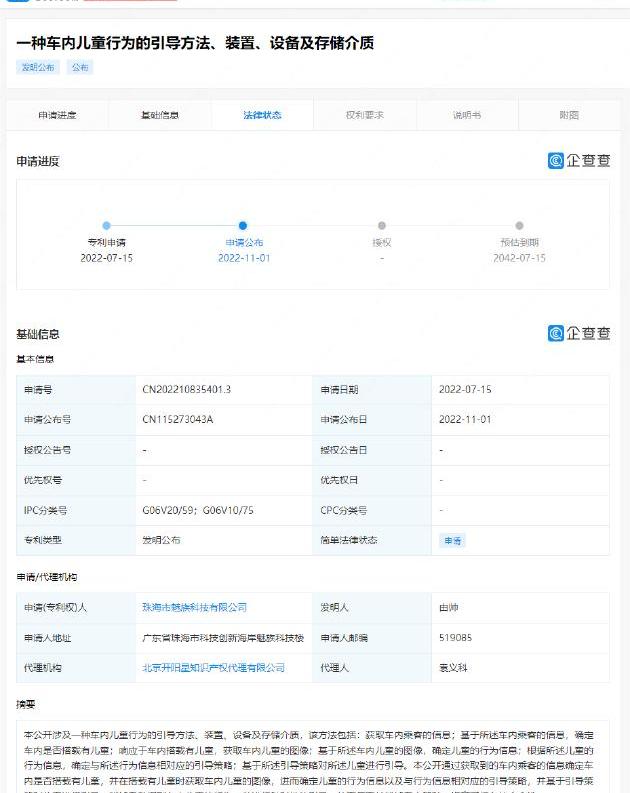The width and height of the screenshot is (630, 793).
Task: Click the 预估到期 timeline dot
Action: tap(519, 226)
